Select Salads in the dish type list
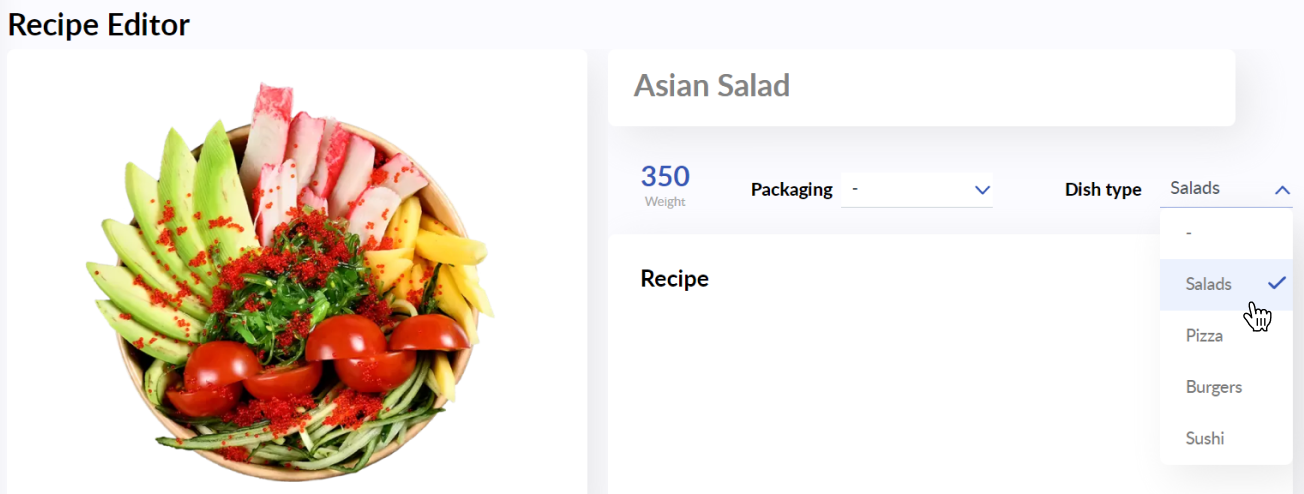 click(1226, 284)
